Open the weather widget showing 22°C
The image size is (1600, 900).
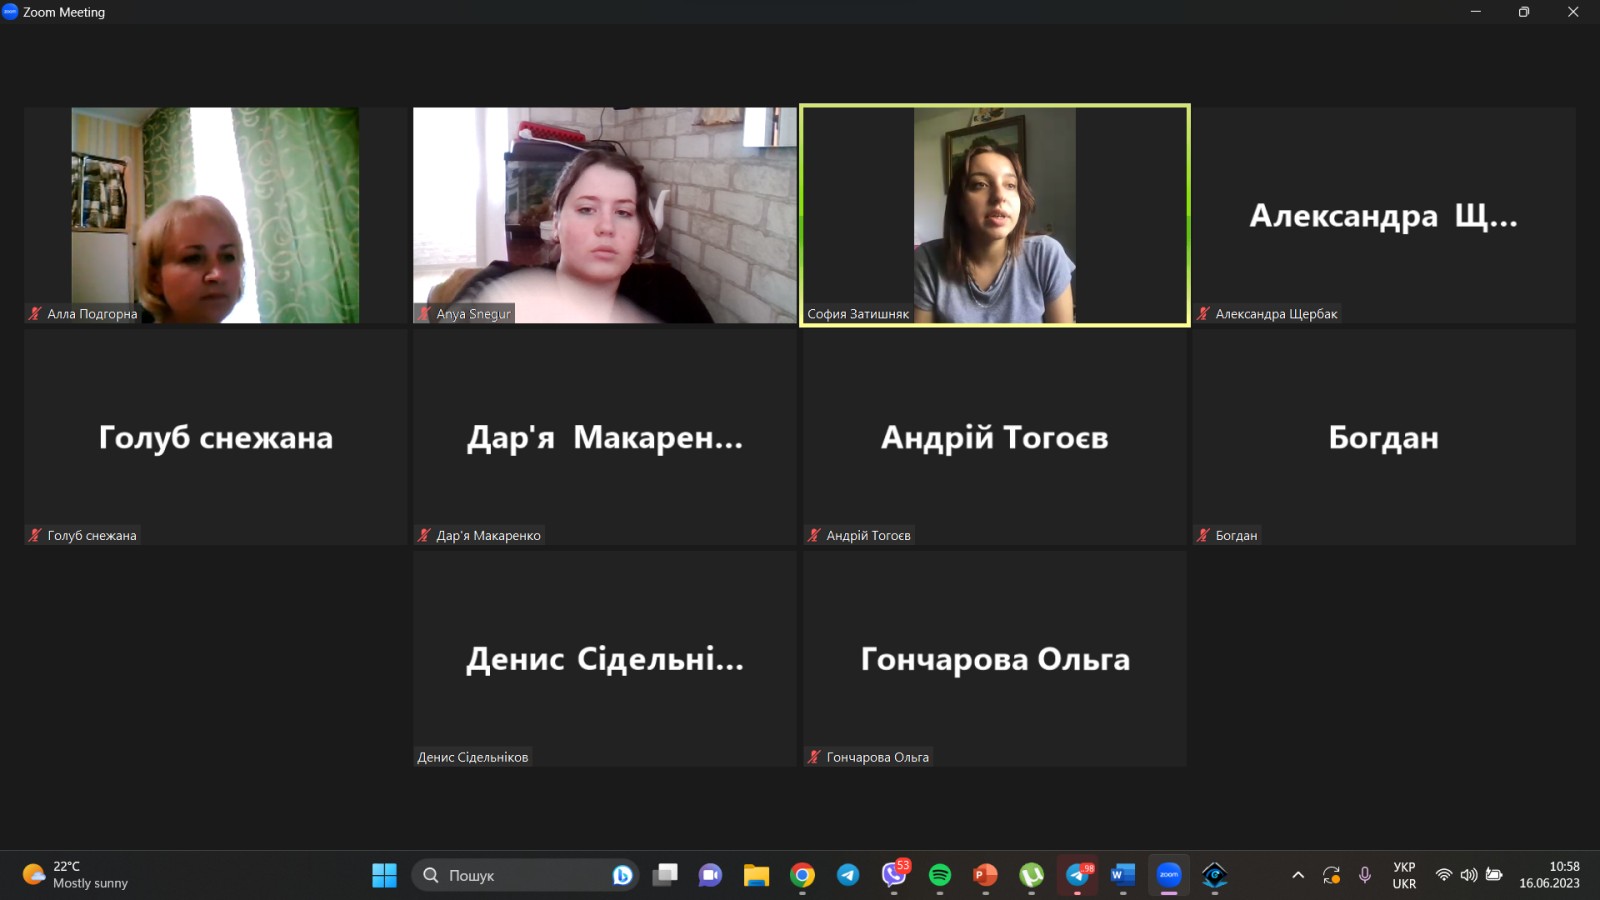click(x=76, y=875)
